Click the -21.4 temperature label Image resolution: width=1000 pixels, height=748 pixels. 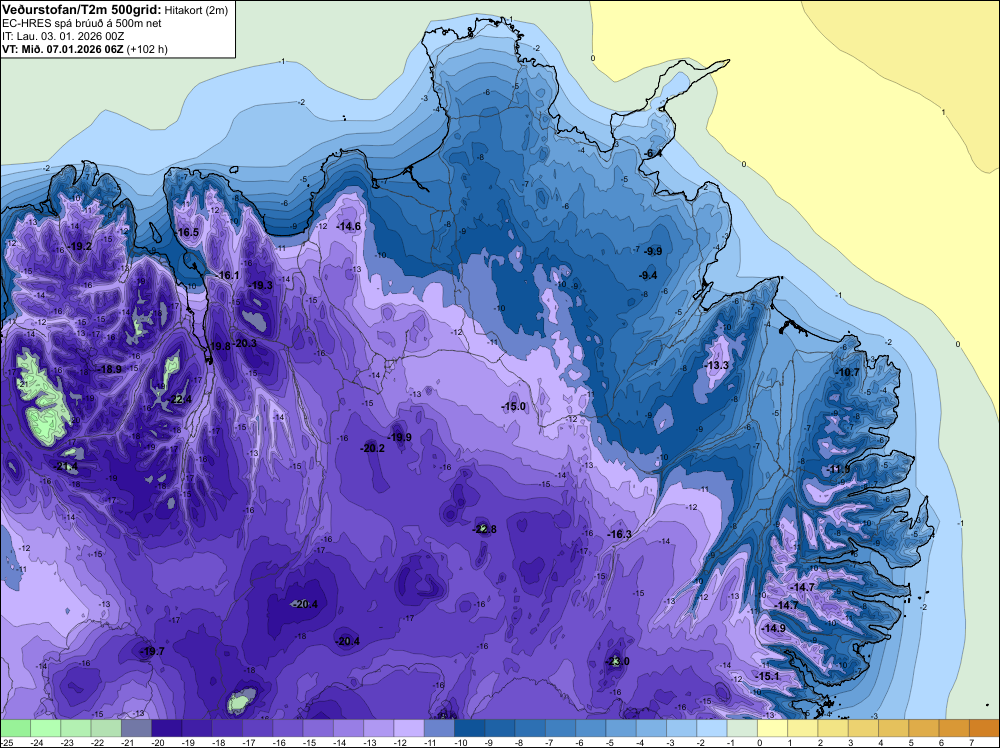[66, 467]
